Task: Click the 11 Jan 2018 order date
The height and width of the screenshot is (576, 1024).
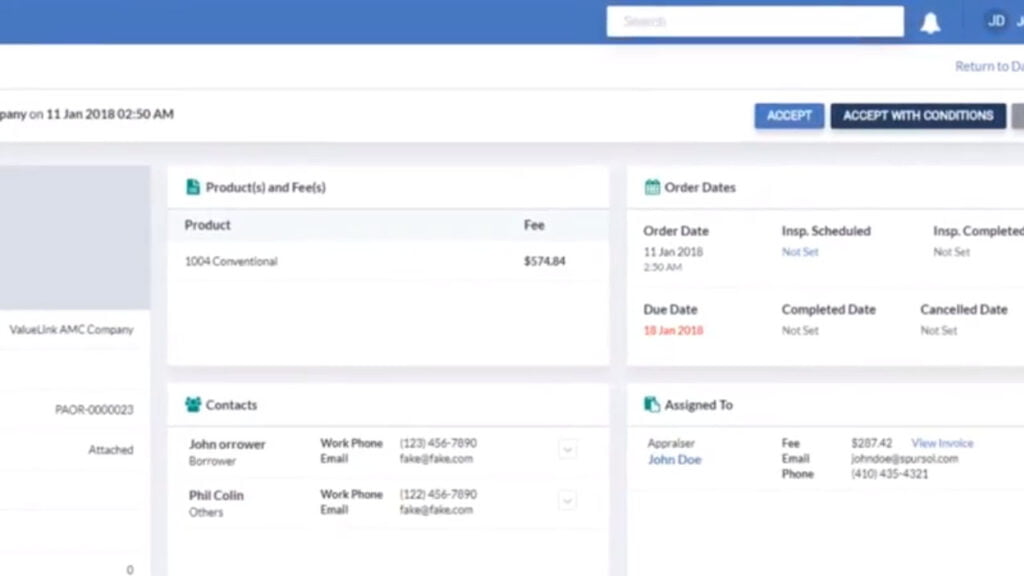Action: click(673, 251)
